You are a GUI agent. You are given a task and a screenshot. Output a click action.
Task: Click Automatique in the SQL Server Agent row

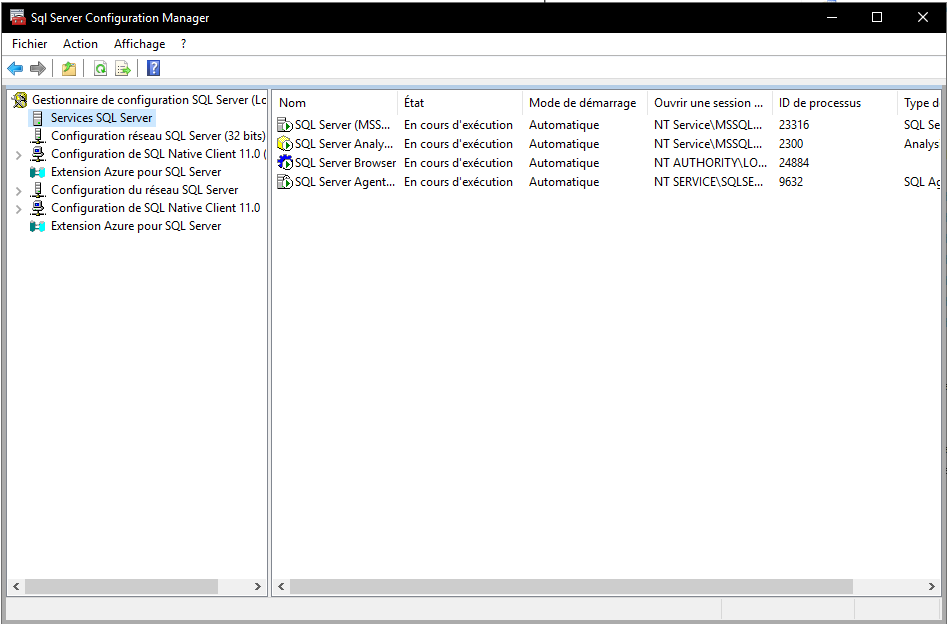click(564, 182)
